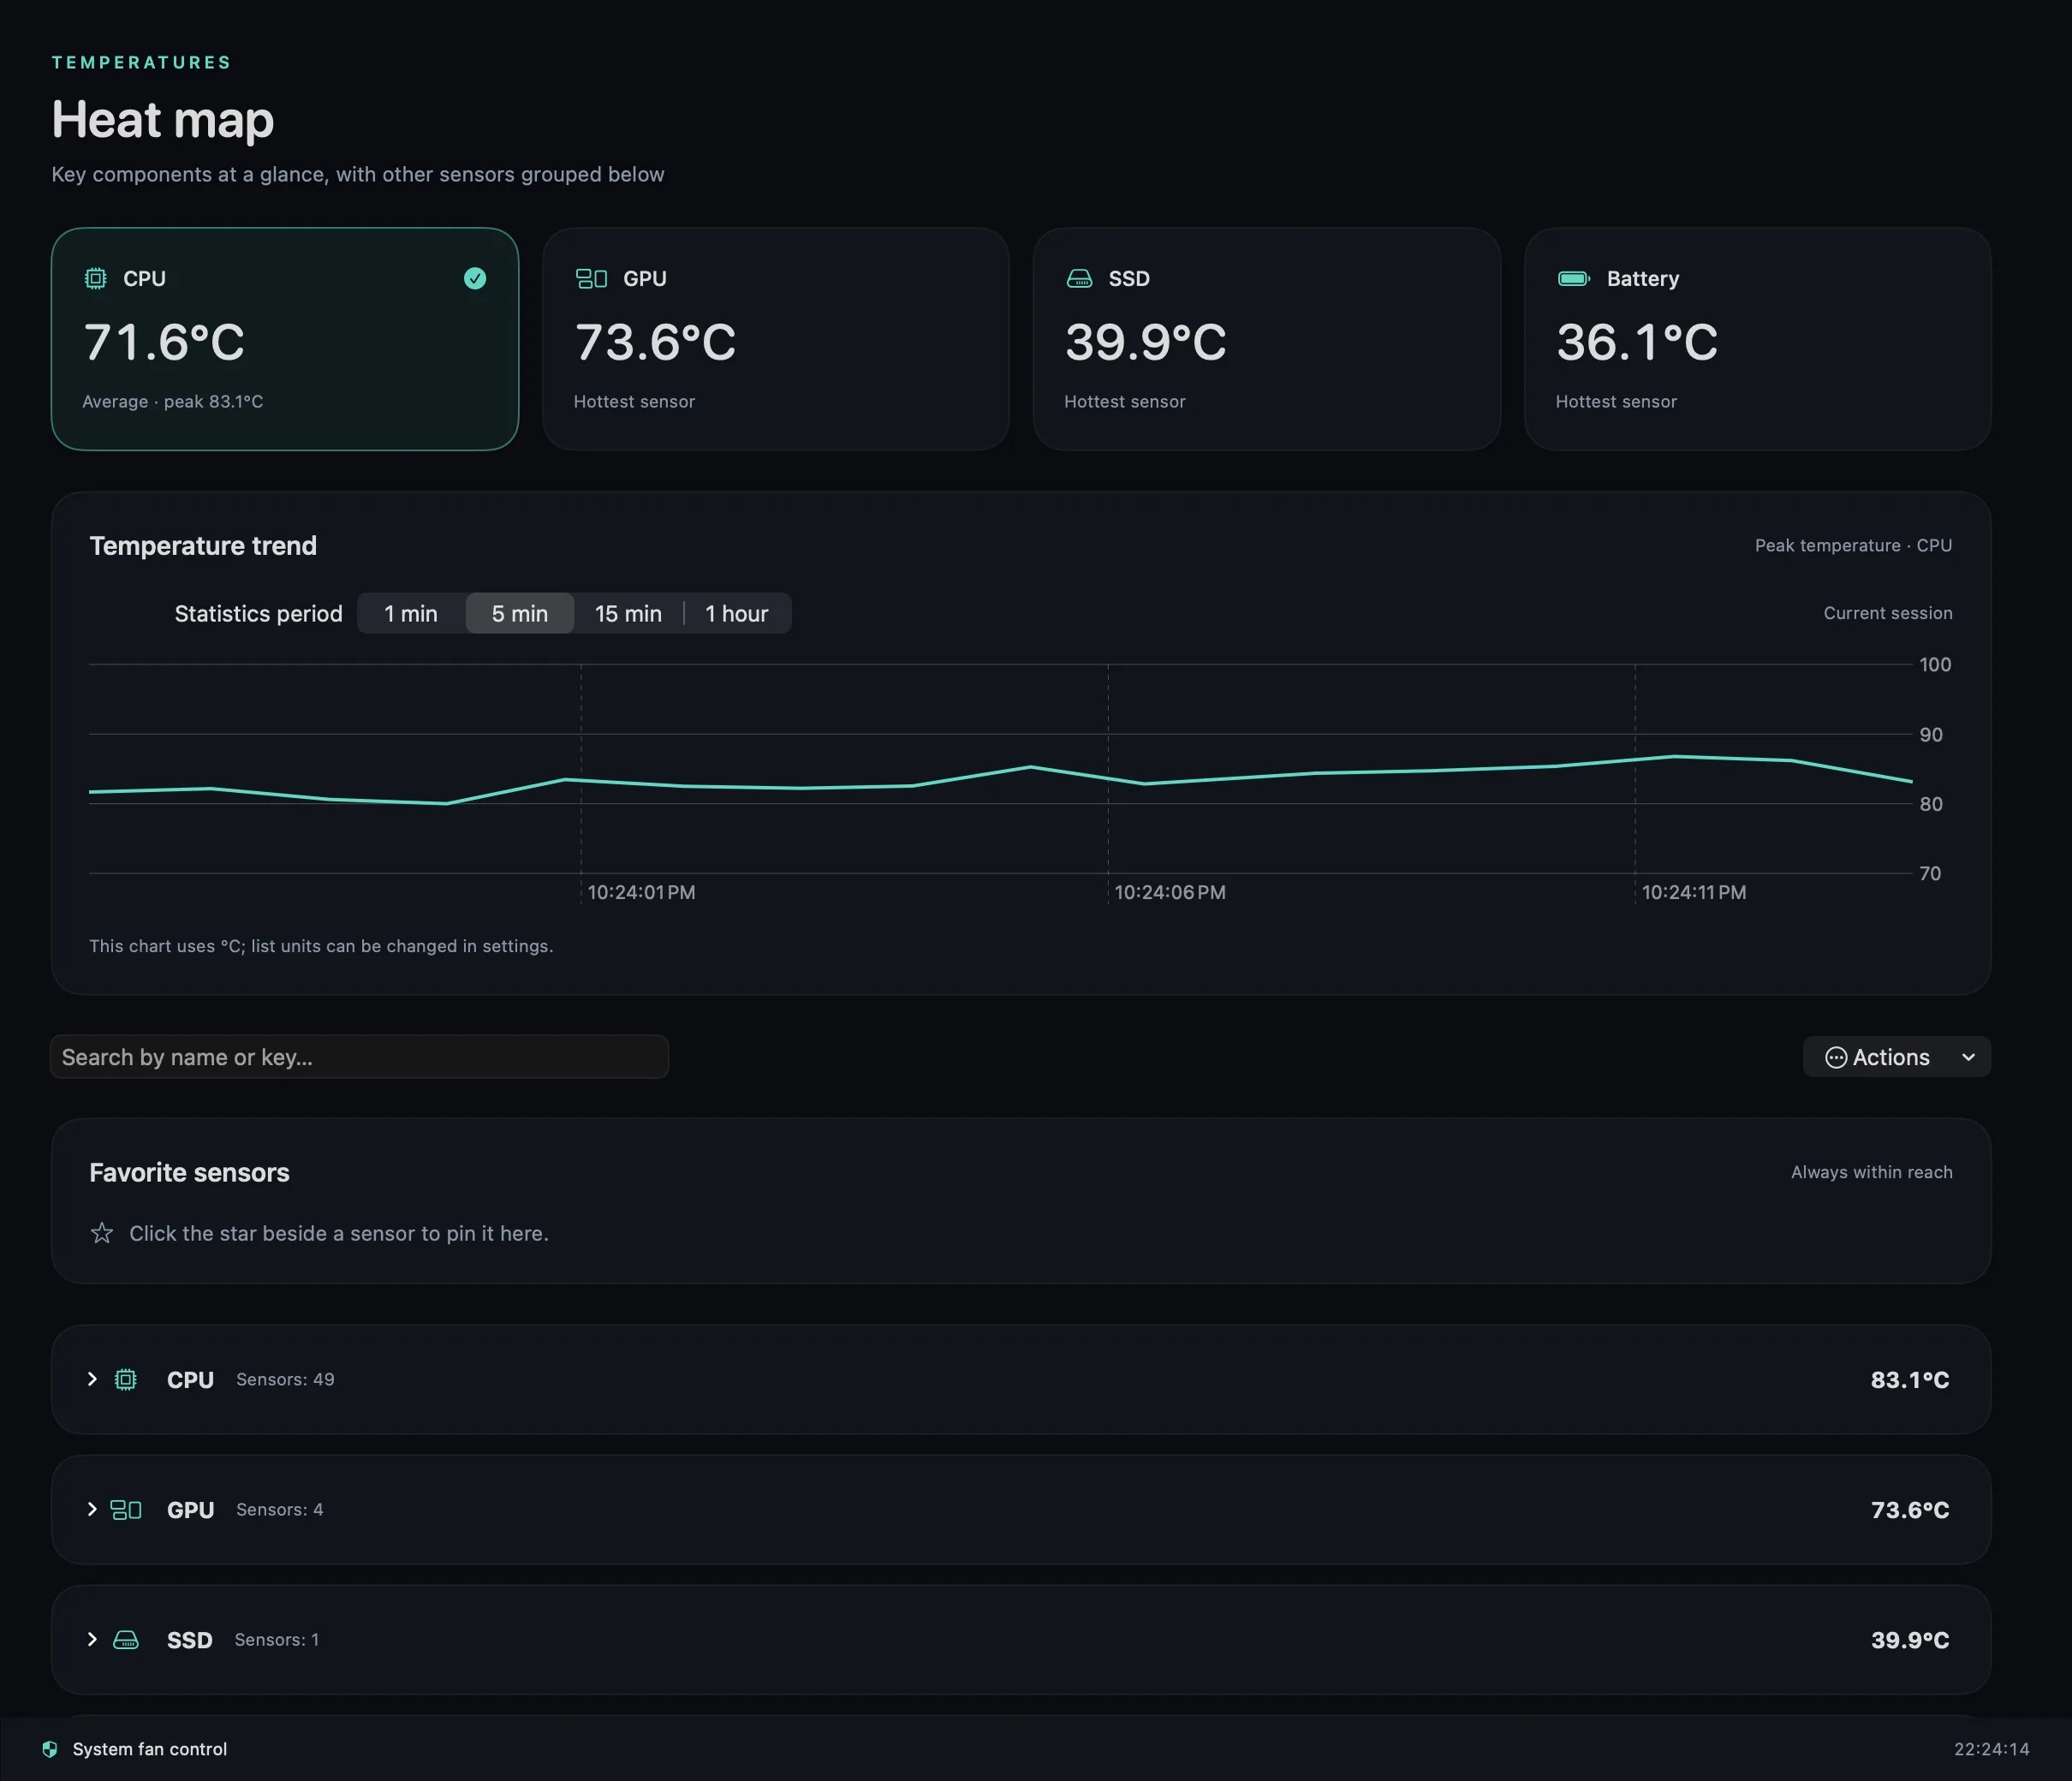Click the 'Current session' label
2072x1781 pixels.
1888,613
